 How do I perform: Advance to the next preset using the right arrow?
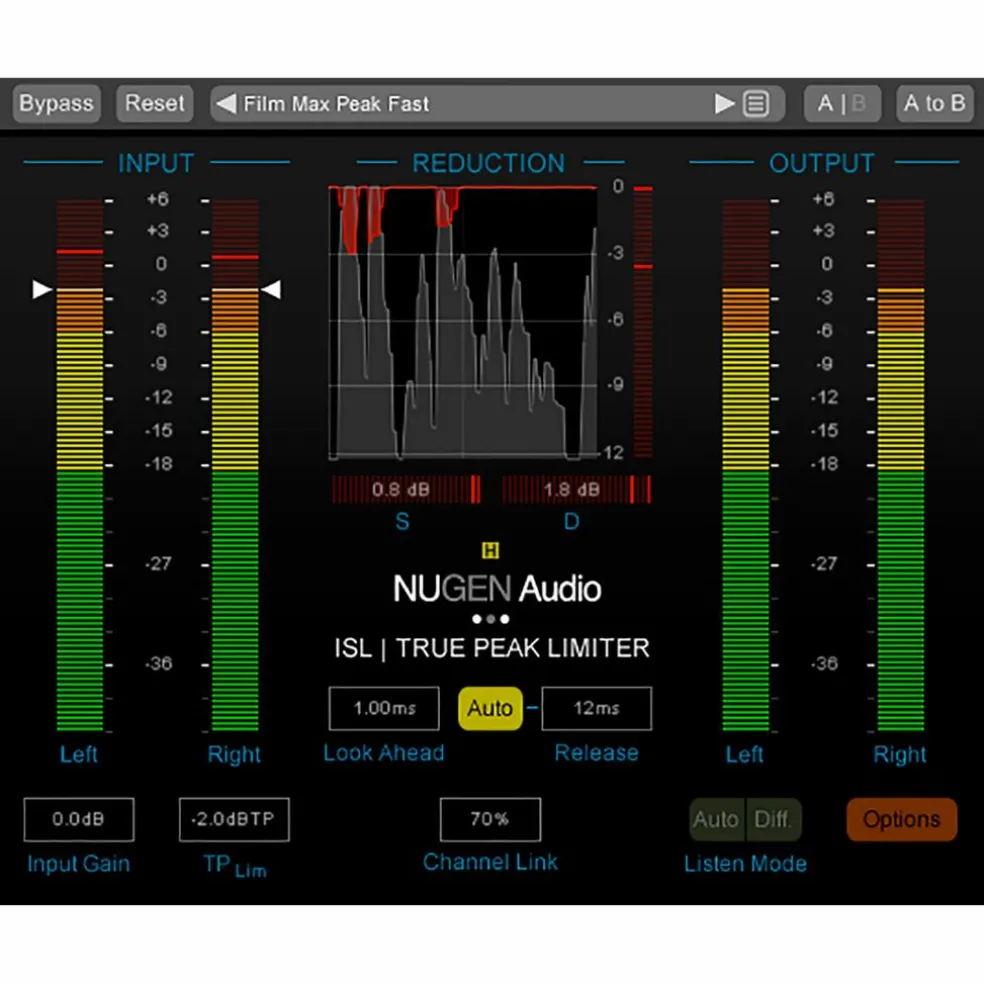pos(724,104)
